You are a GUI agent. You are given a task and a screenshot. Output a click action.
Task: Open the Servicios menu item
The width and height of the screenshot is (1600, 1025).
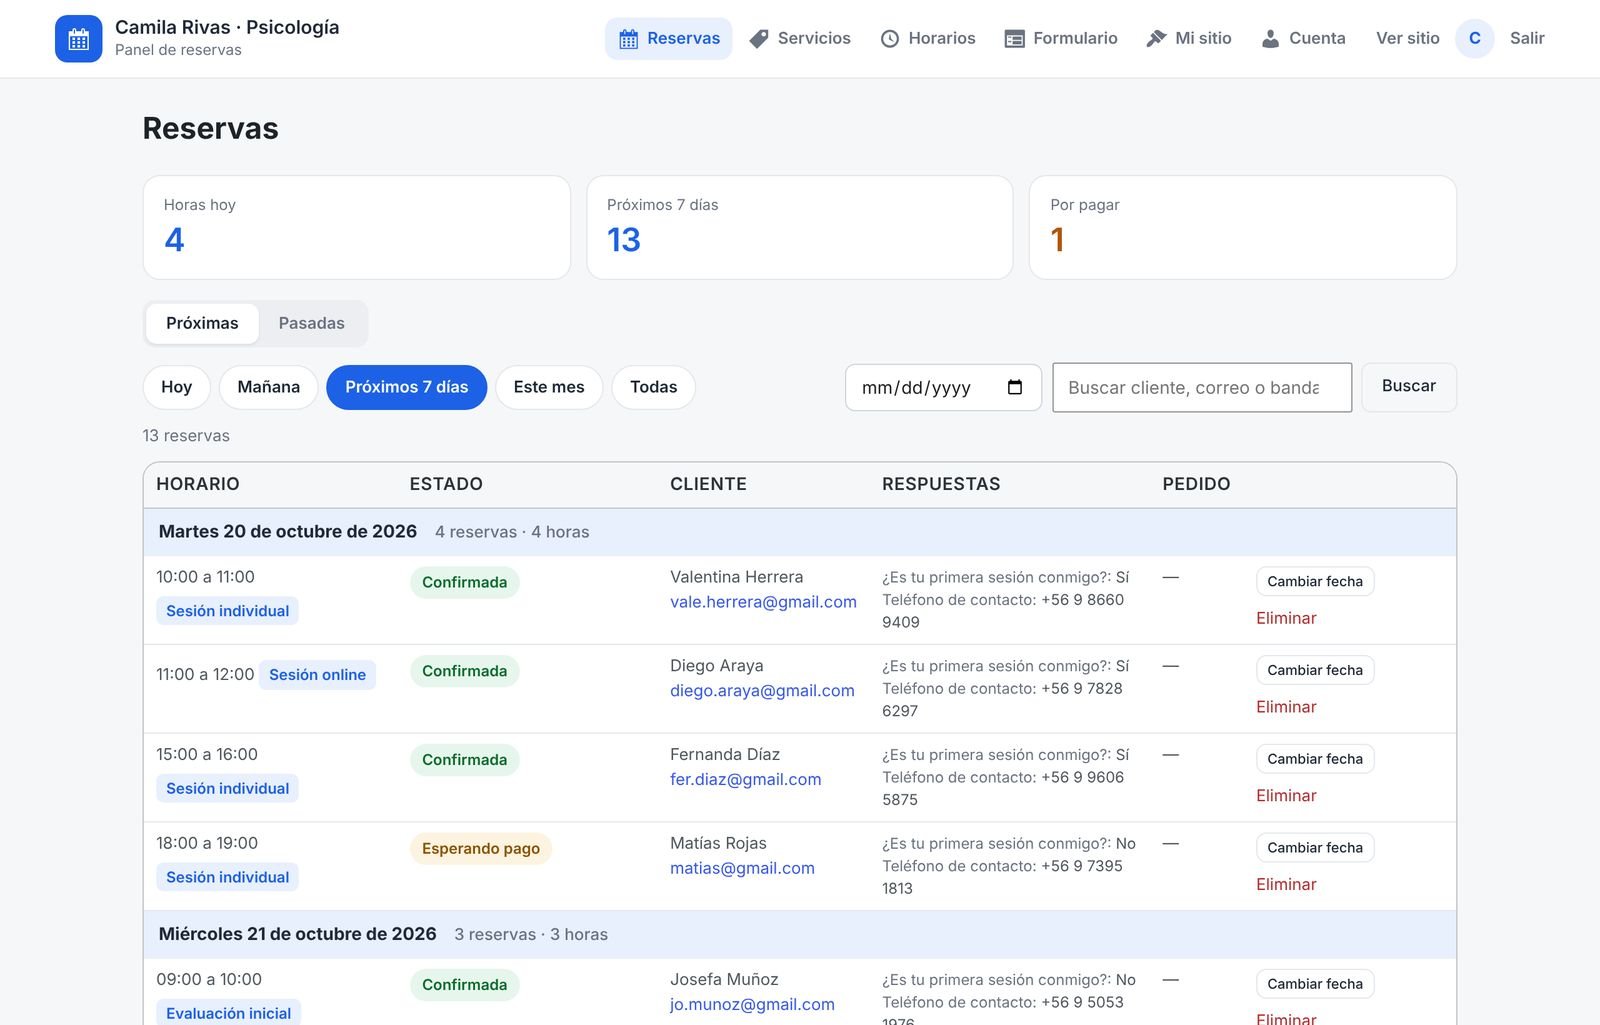[x=800, y=38]
